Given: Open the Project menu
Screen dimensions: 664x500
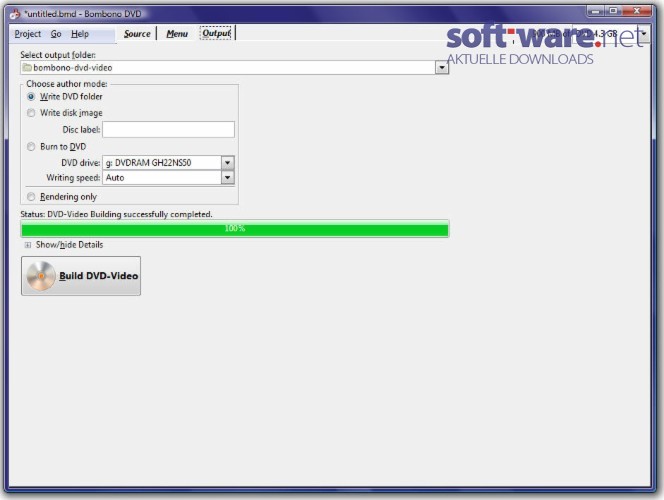Looking at the screenshot, I should 28,34.
